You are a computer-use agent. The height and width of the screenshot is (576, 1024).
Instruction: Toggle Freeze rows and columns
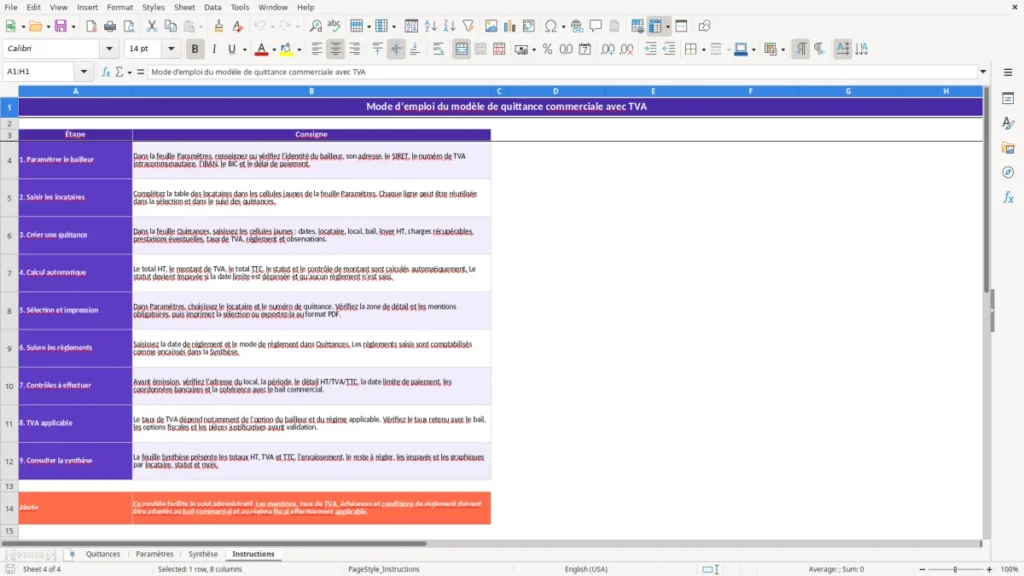coord(655,26)
